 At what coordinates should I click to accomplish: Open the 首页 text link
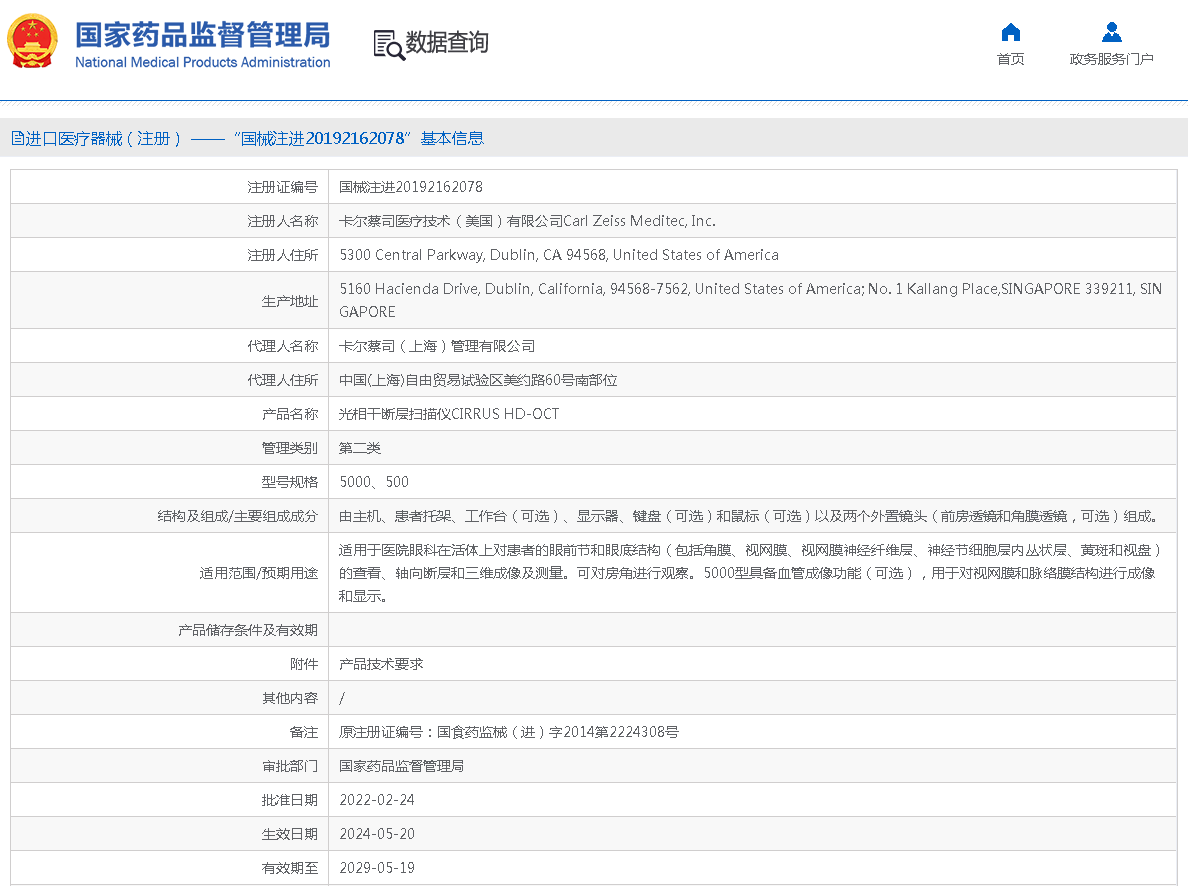[1010, 59]
